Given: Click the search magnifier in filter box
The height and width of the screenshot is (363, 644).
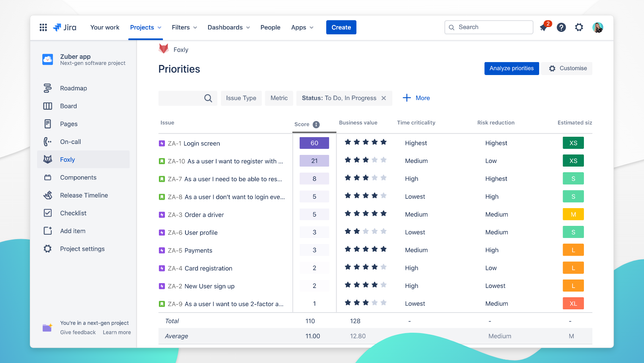Looking at the screenshot, I should [208, 98].
